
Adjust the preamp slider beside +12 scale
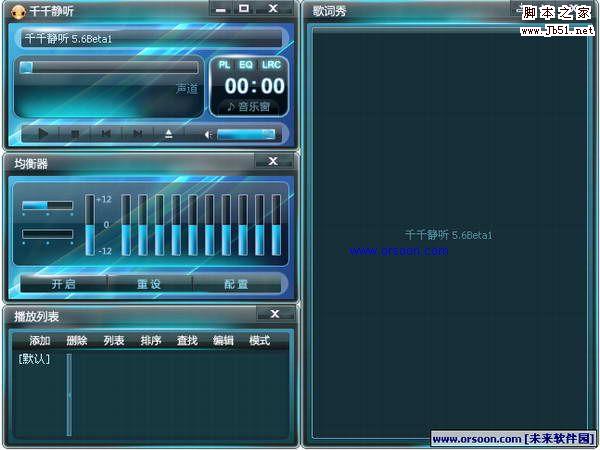tap(90, 225)
